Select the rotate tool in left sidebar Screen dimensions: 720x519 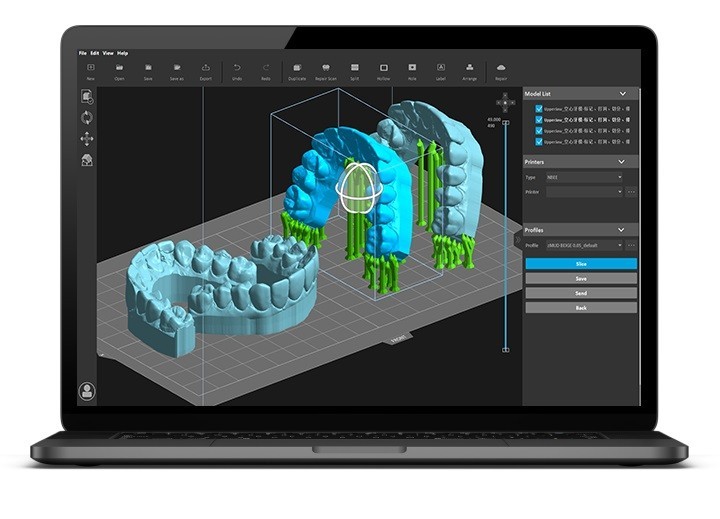(x=87, y=117)
